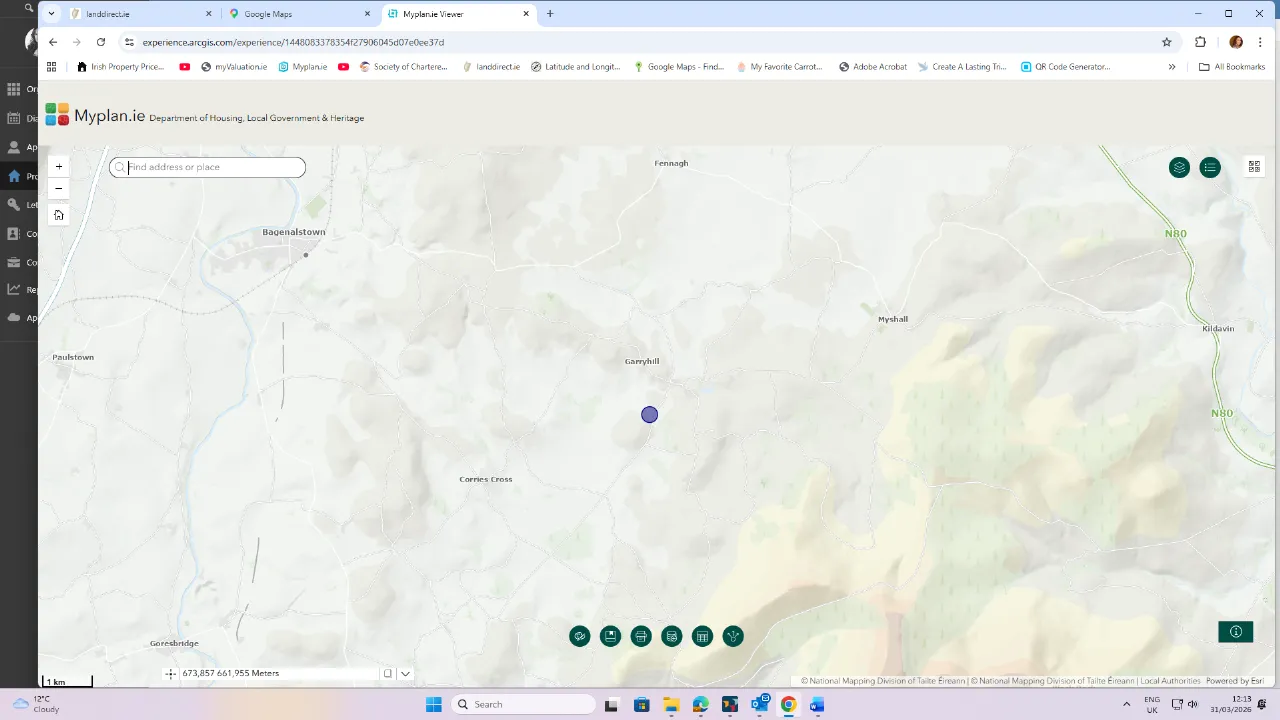The height and width of the screenshot is (720, 1280).
Task: Zoom in on the map
Action: 59,167
